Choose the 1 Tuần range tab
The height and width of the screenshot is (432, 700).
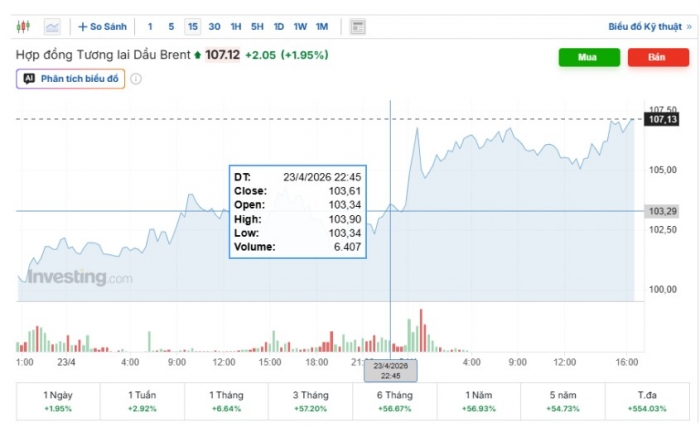click(142, 402)
